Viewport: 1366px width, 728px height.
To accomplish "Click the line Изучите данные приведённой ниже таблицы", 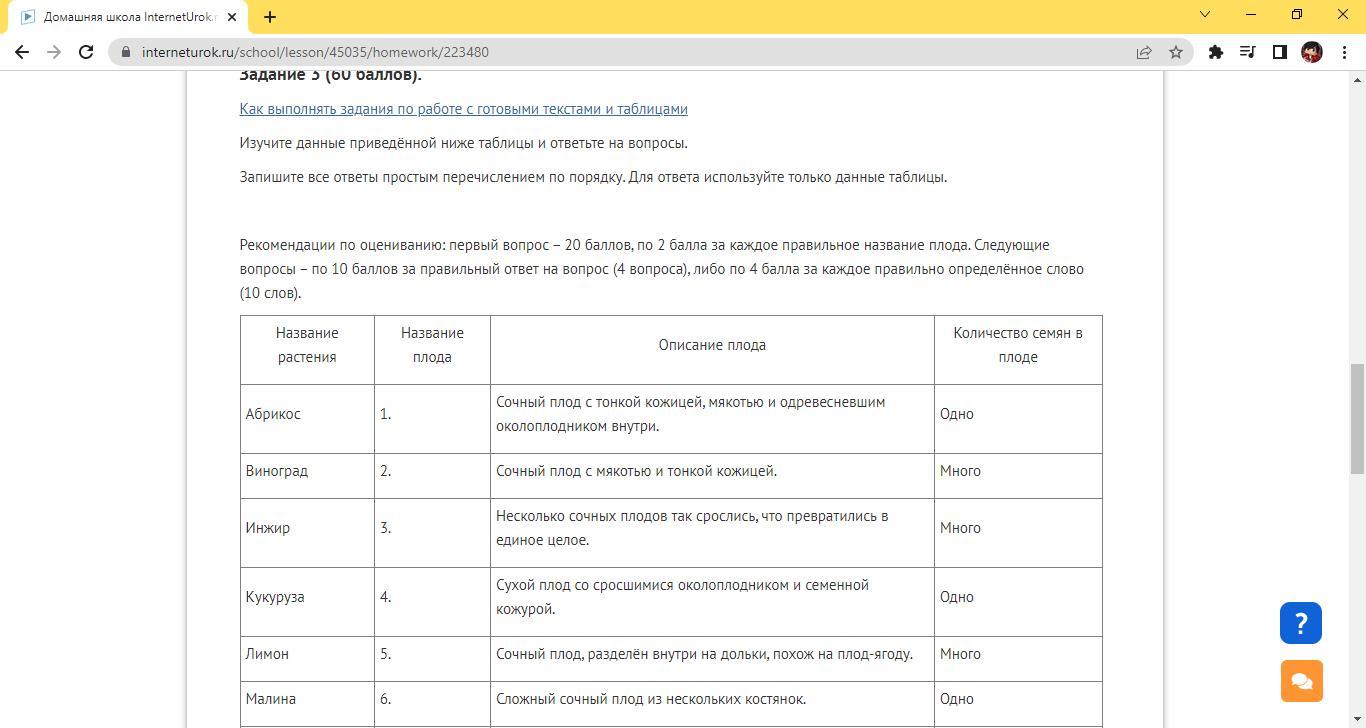I will 463,143.
